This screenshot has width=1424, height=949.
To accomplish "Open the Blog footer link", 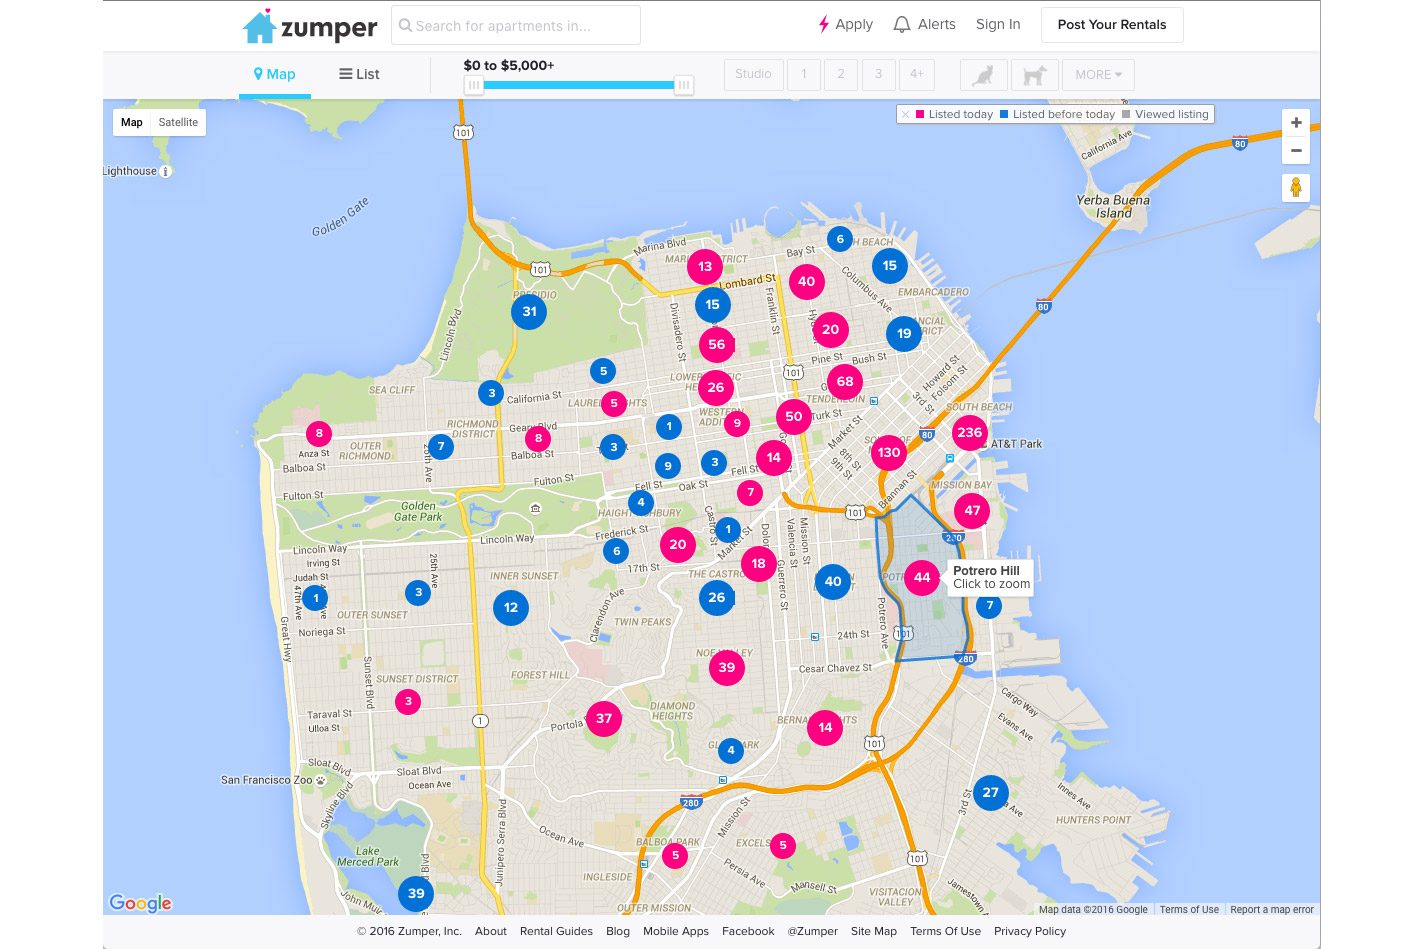I will point(618,931).
